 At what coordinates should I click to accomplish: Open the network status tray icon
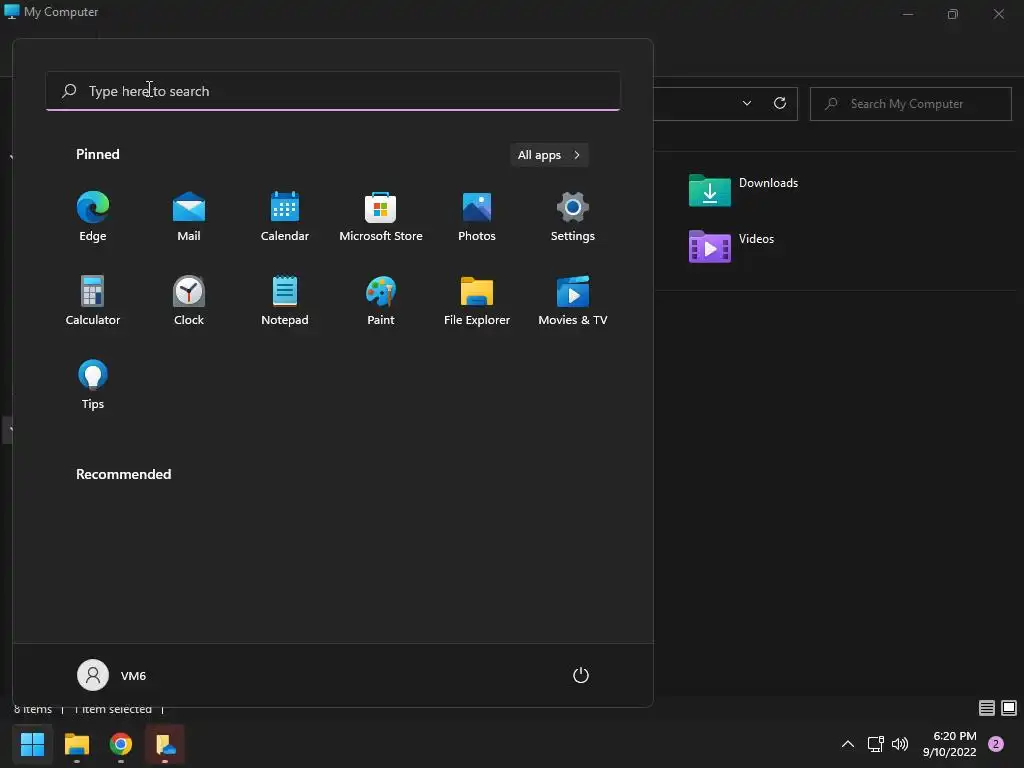pyautogui.click(x=875, y=744)
